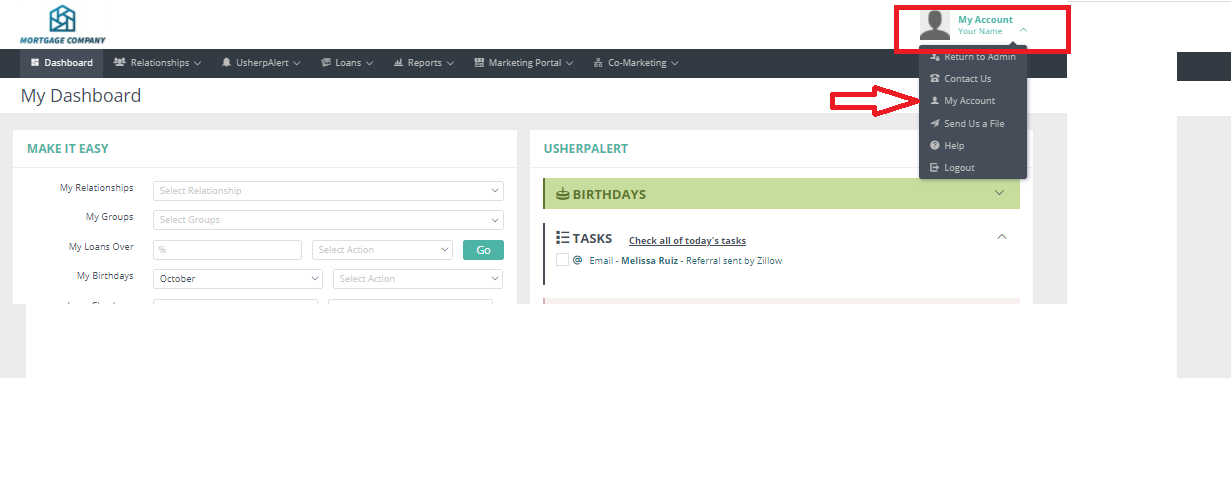This screenshot has height=478, width=1231.
Task: Click the user avatar picture
Action: (x=935, y=25)
